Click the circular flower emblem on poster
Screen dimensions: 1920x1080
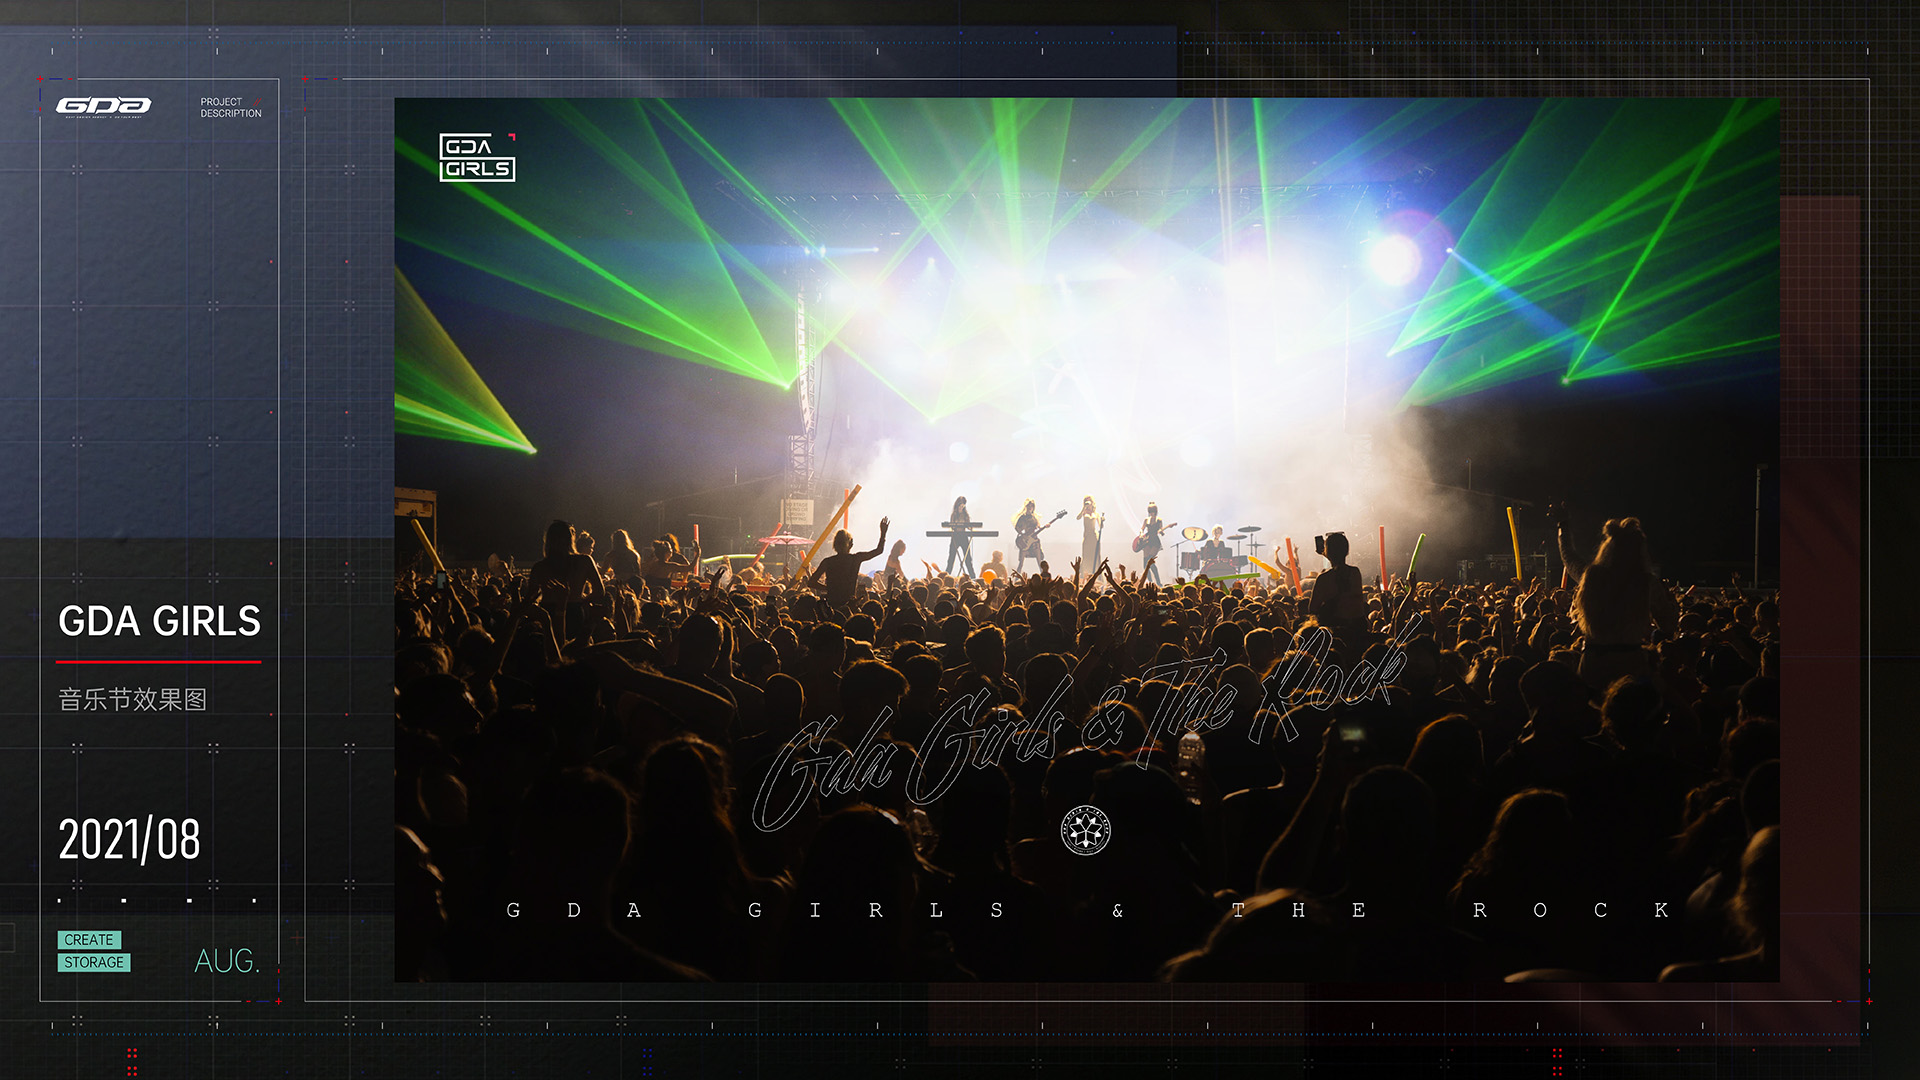[1085, 830]
